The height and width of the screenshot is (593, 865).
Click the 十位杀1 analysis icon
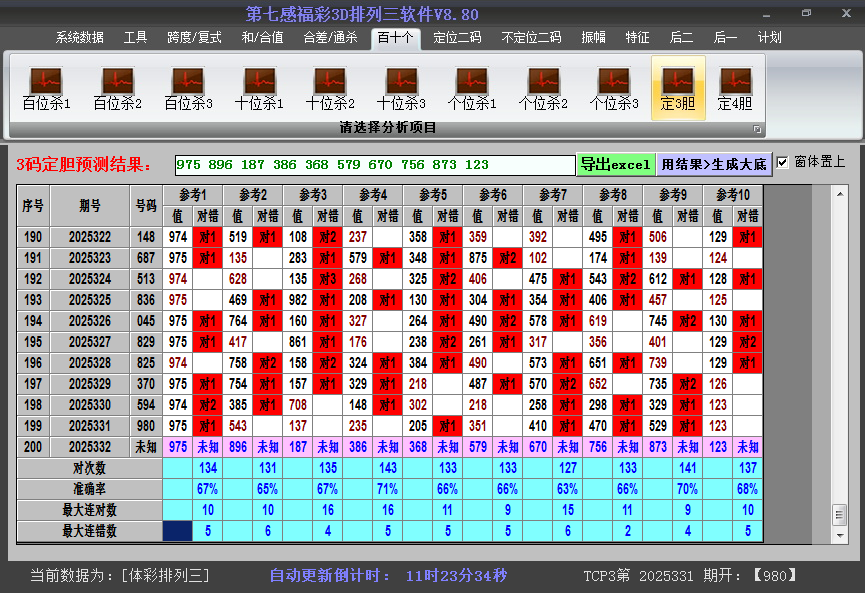[259, 80]
